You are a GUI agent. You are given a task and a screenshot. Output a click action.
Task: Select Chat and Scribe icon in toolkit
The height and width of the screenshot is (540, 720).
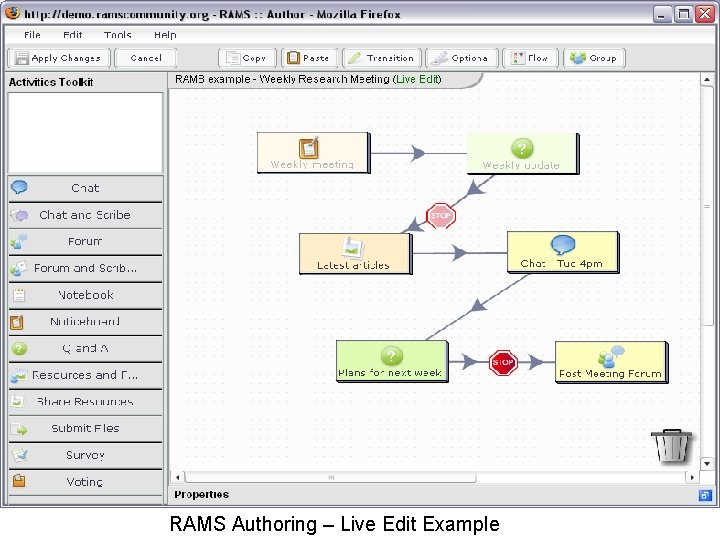point(19,215)
